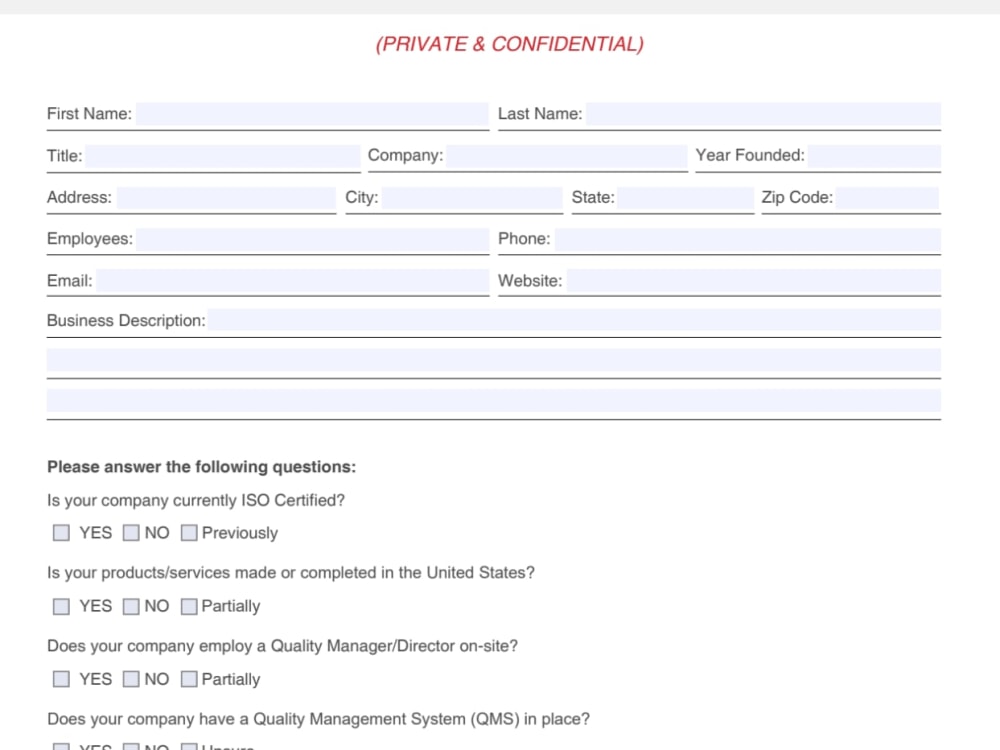This screenshot has width=1000, height=750.
Task: Click the Company text field
Action: click(567, 156)
